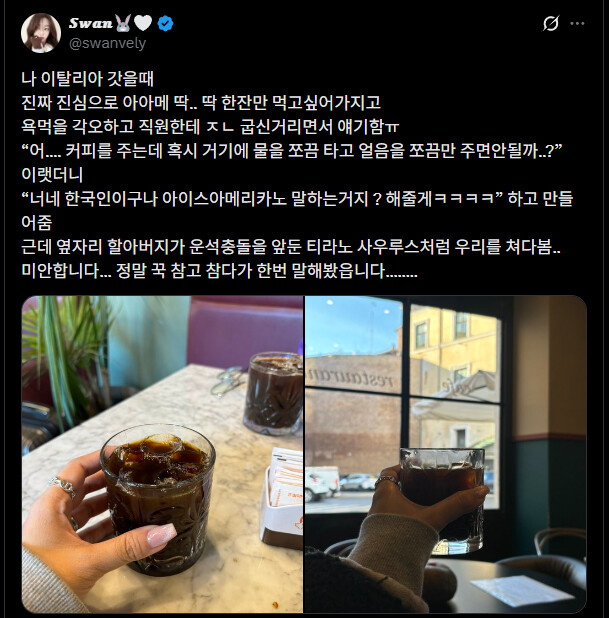Open right photo of glass by window

pyautogui.click(x=446, y=454)
